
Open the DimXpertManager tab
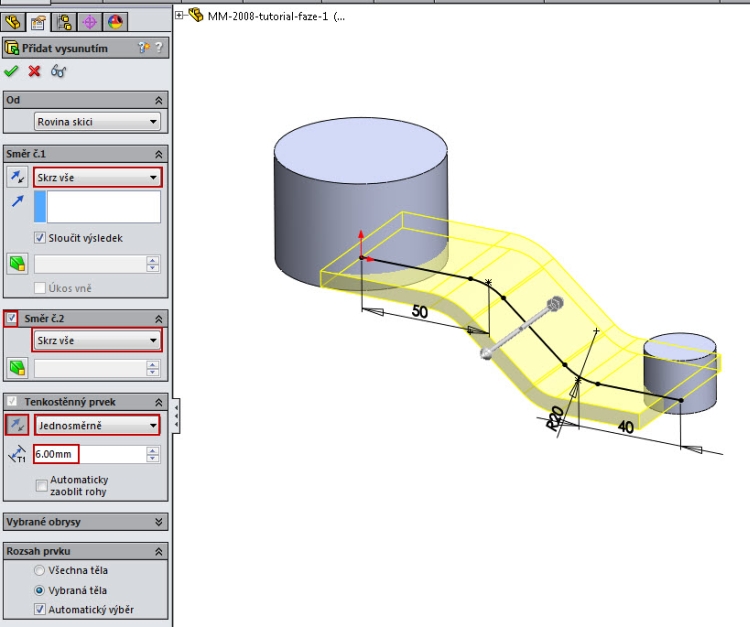point(89,22)
